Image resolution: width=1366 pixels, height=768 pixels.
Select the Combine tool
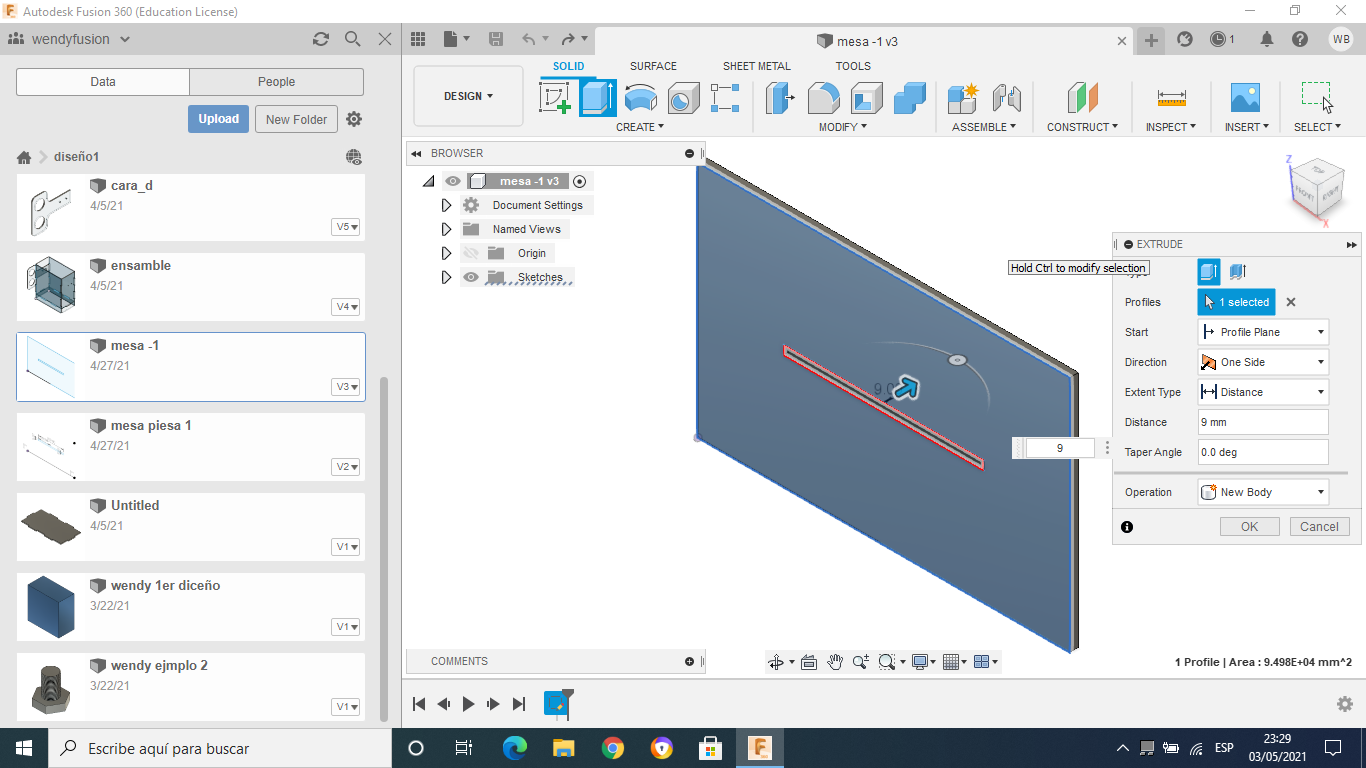pos(910,98)
